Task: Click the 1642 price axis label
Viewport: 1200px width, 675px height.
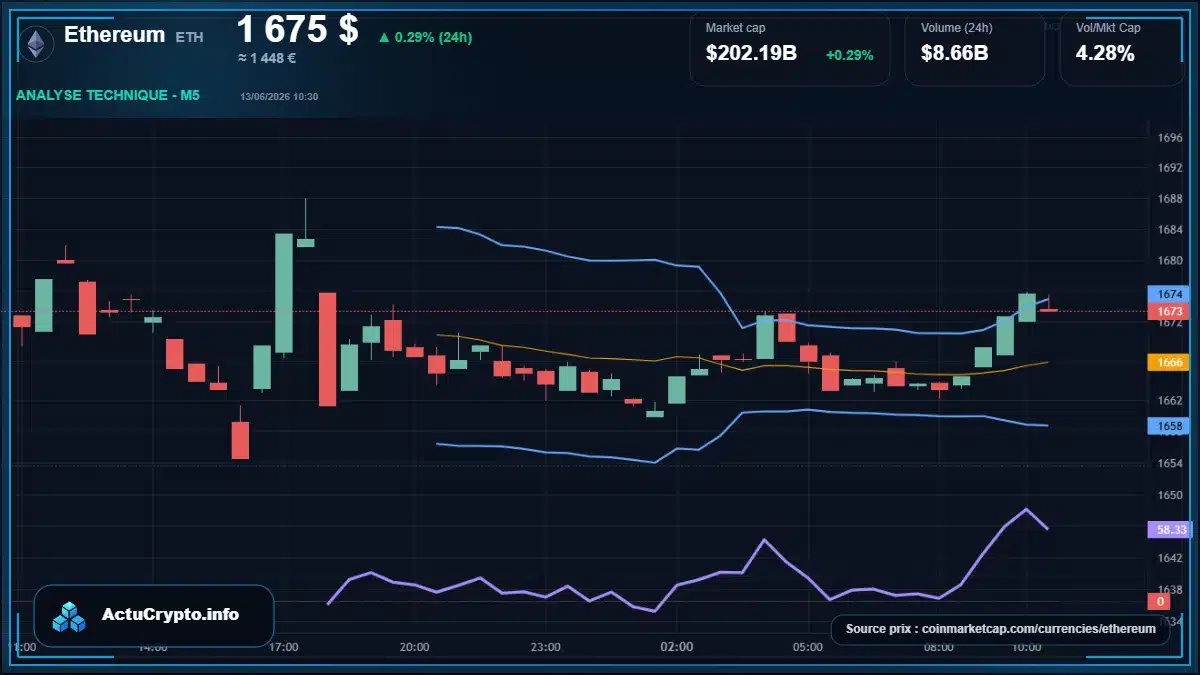Action: (x=1170, y=558)
